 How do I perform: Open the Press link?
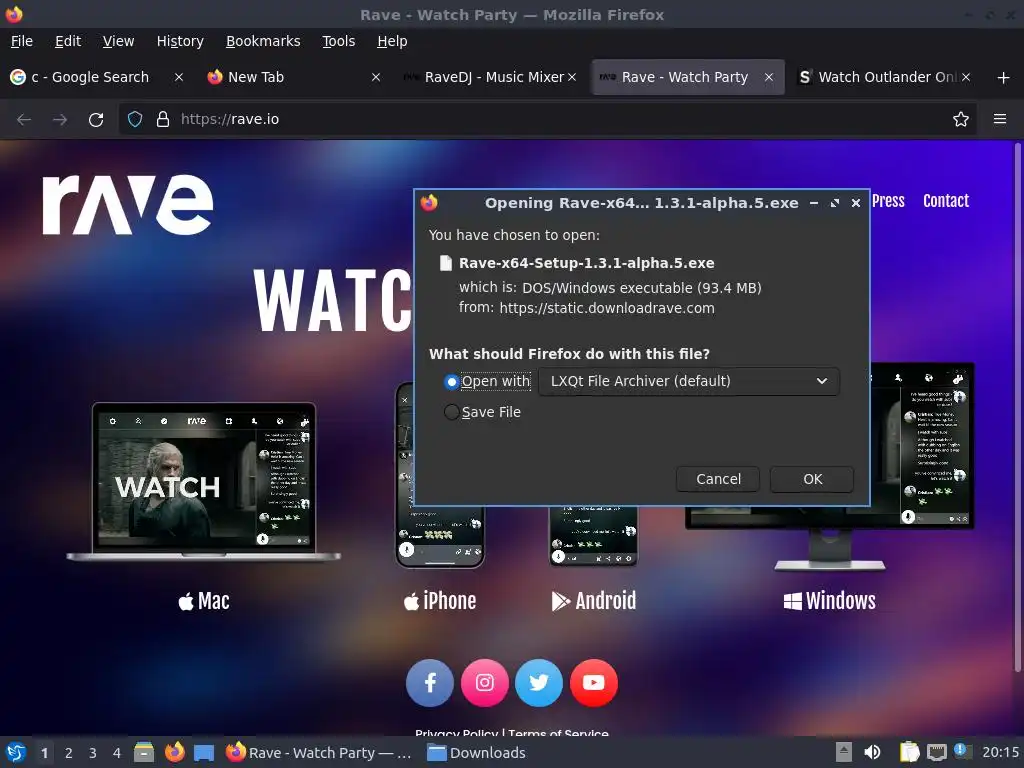(x=888, y=201)
